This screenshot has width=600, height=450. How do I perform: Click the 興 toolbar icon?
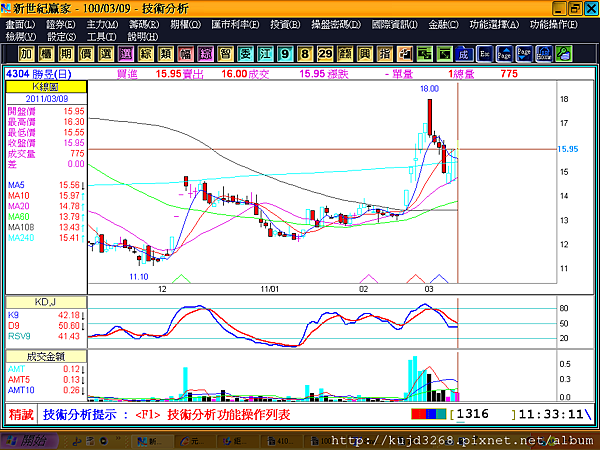tap(365, 54)
